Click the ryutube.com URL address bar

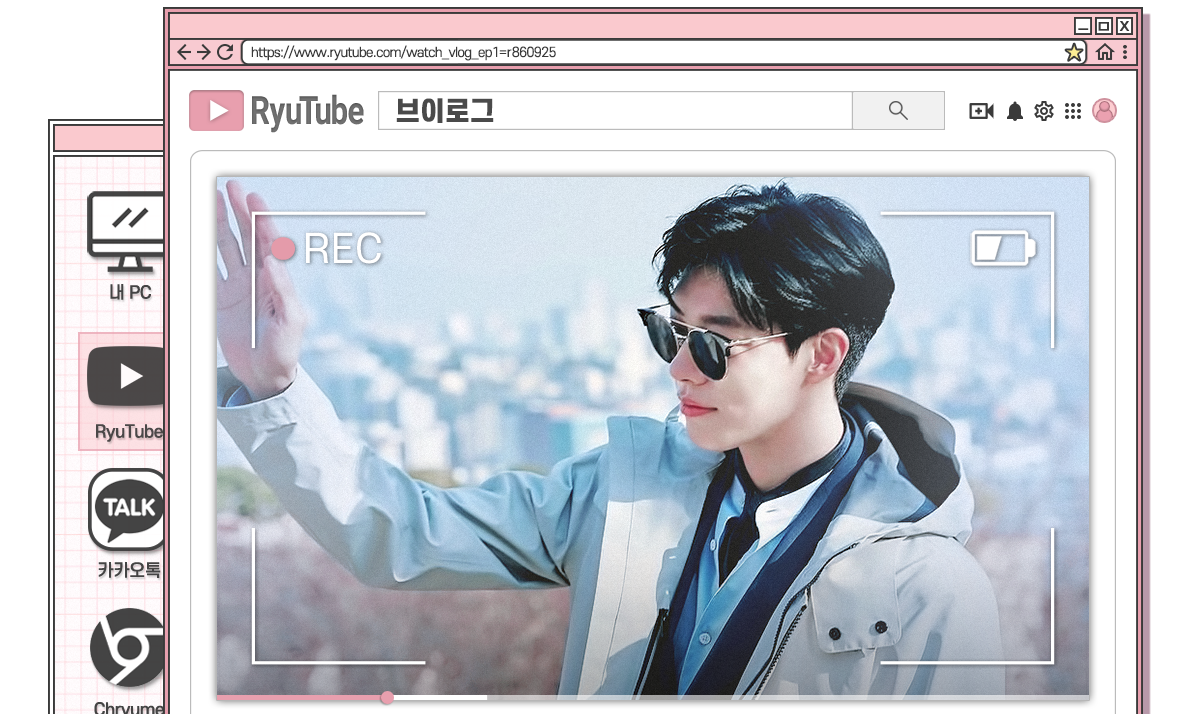[665, 52]
